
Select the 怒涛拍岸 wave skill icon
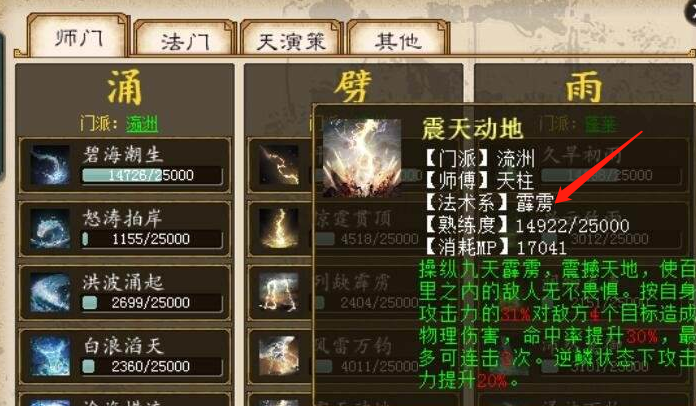point(50,229)
